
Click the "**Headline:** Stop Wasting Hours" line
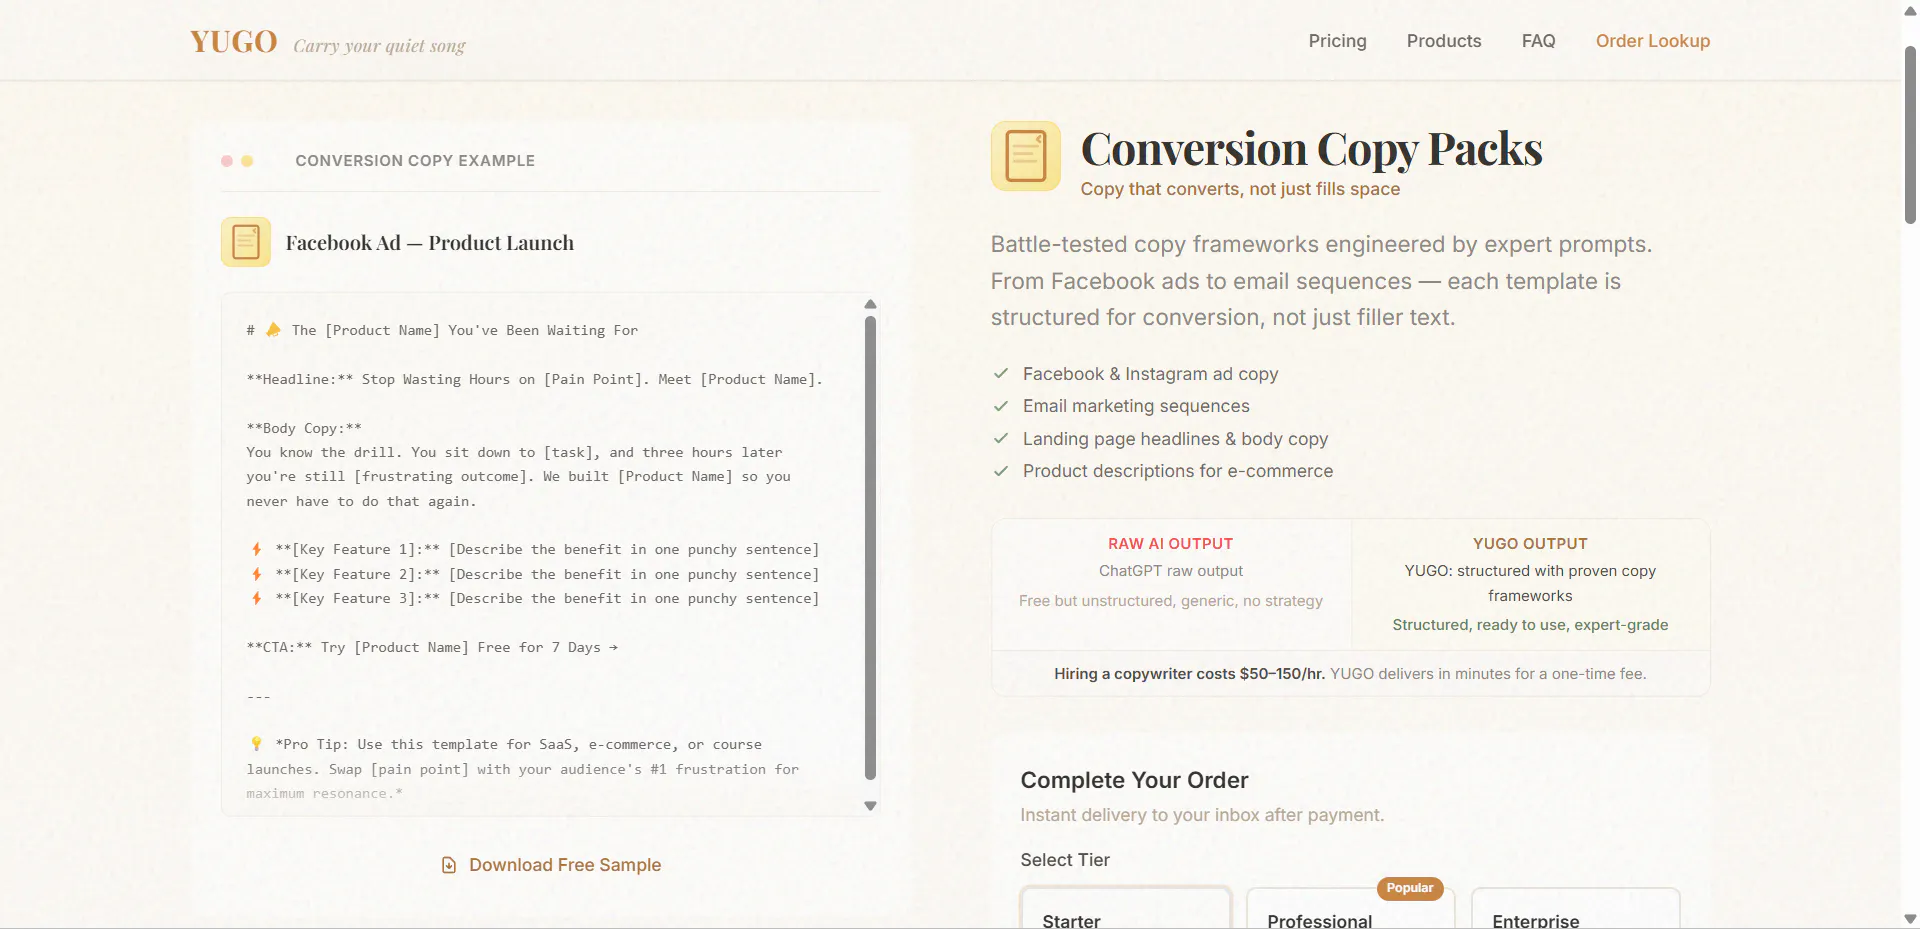click(x=535, y=379)
